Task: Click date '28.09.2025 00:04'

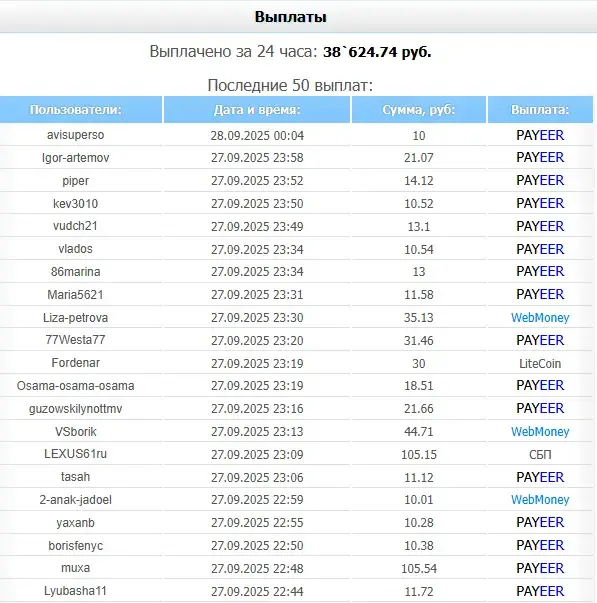Action: (257, 135)
